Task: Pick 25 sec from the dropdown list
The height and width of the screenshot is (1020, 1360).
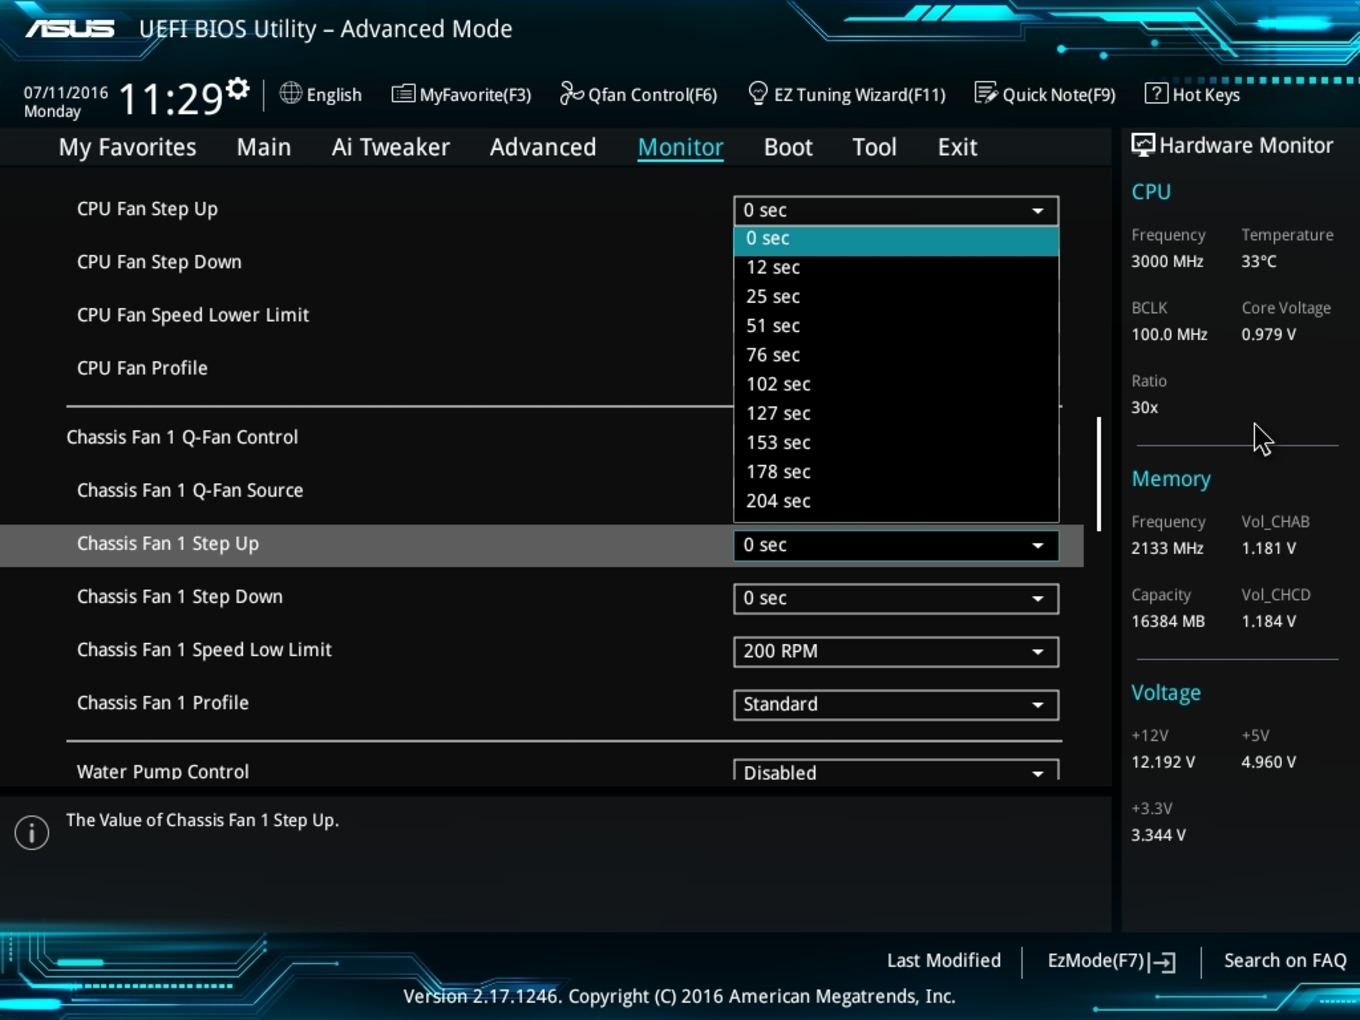Action: [x=896, y=297]
